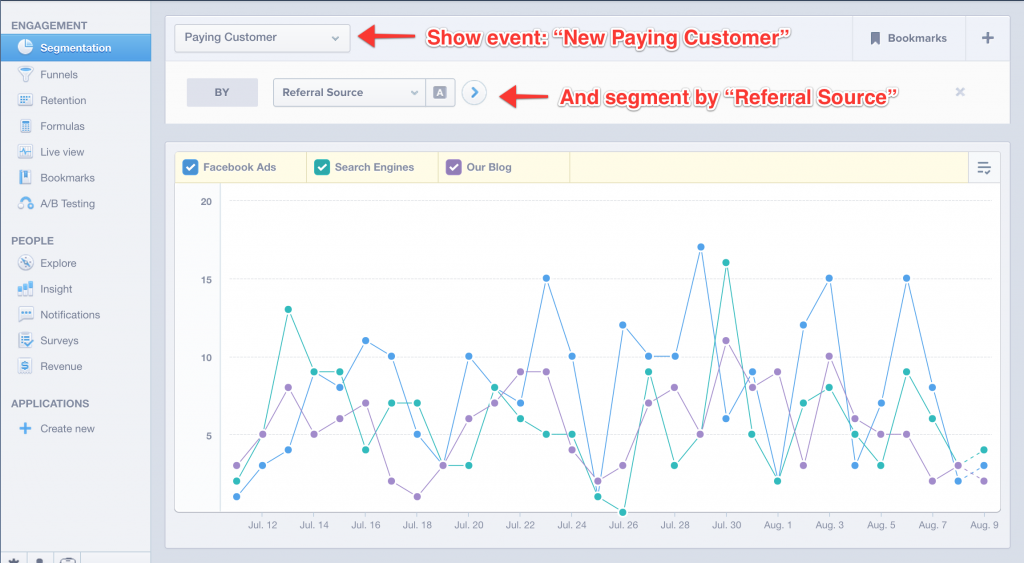Click the Aug. 9 x-axis label
This screenshot has height=563, width=1024.
[x=984, y=525]
